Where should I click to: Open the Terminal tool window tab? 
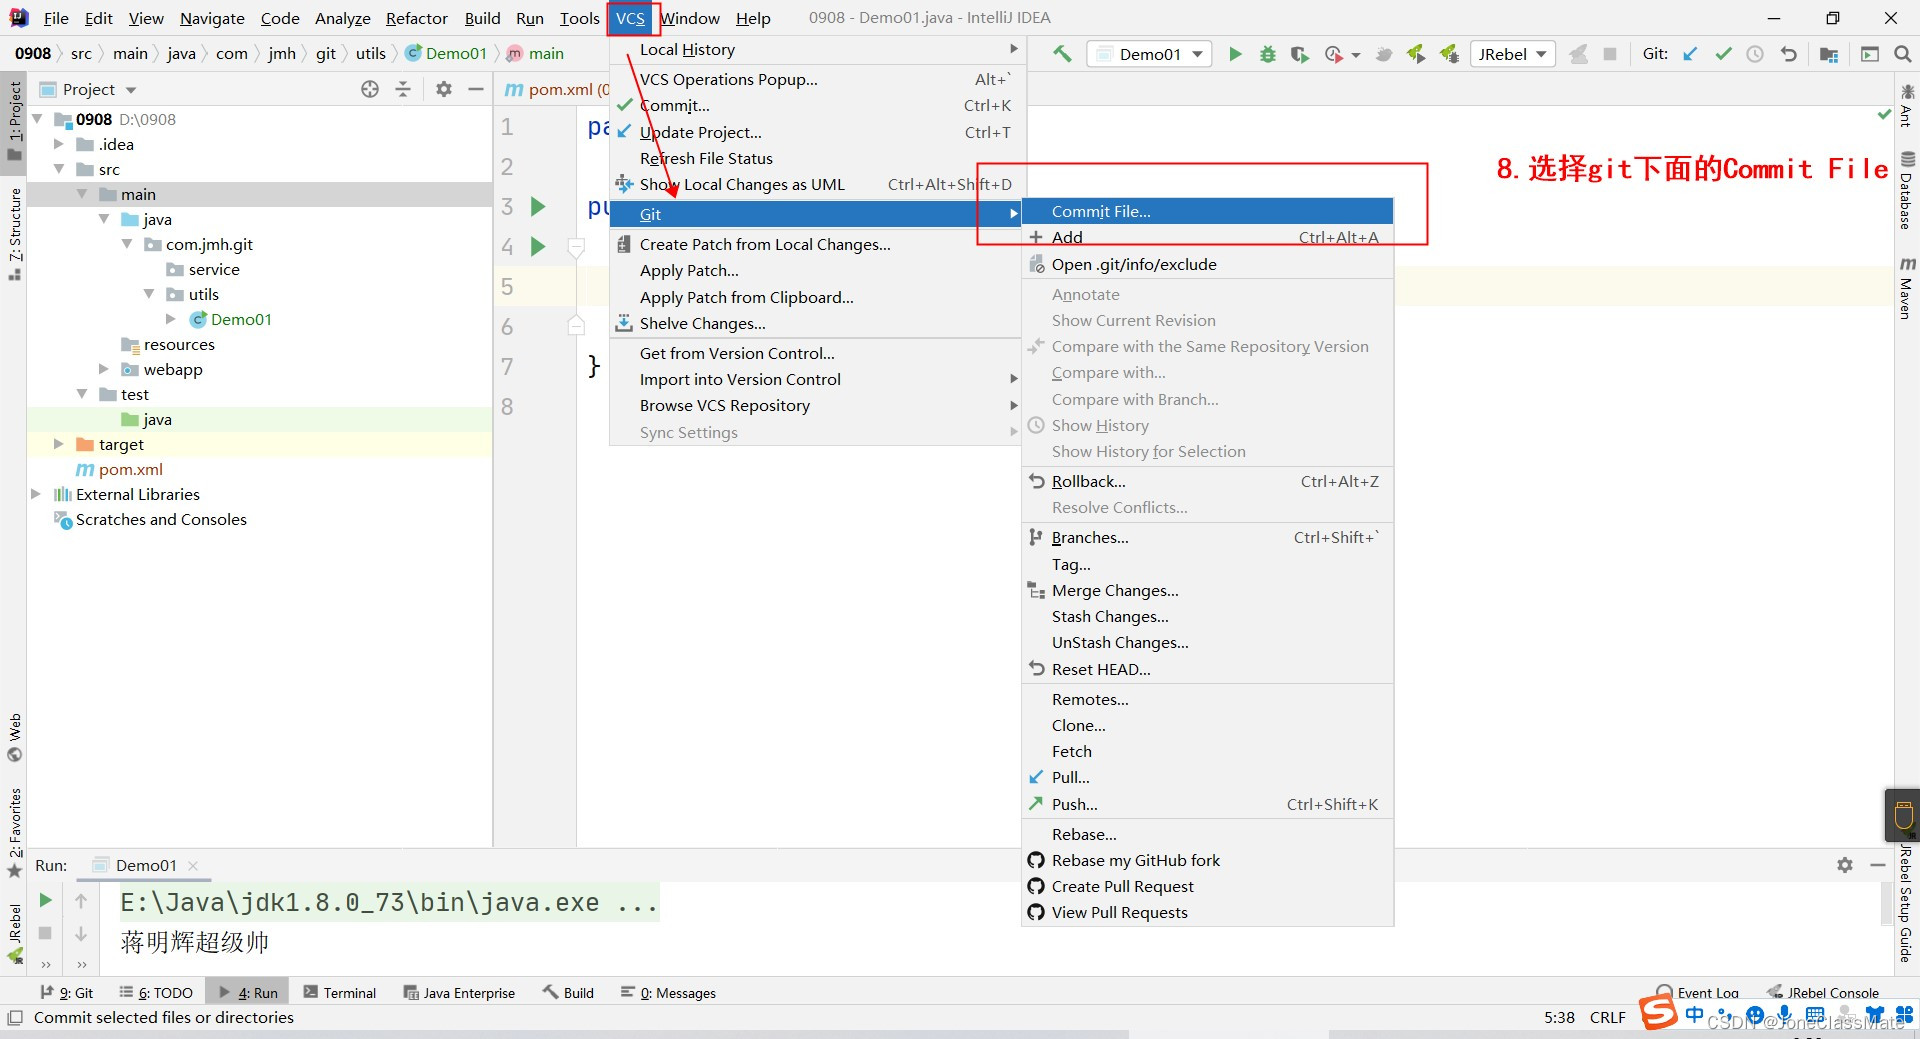[x=340, y=993]
